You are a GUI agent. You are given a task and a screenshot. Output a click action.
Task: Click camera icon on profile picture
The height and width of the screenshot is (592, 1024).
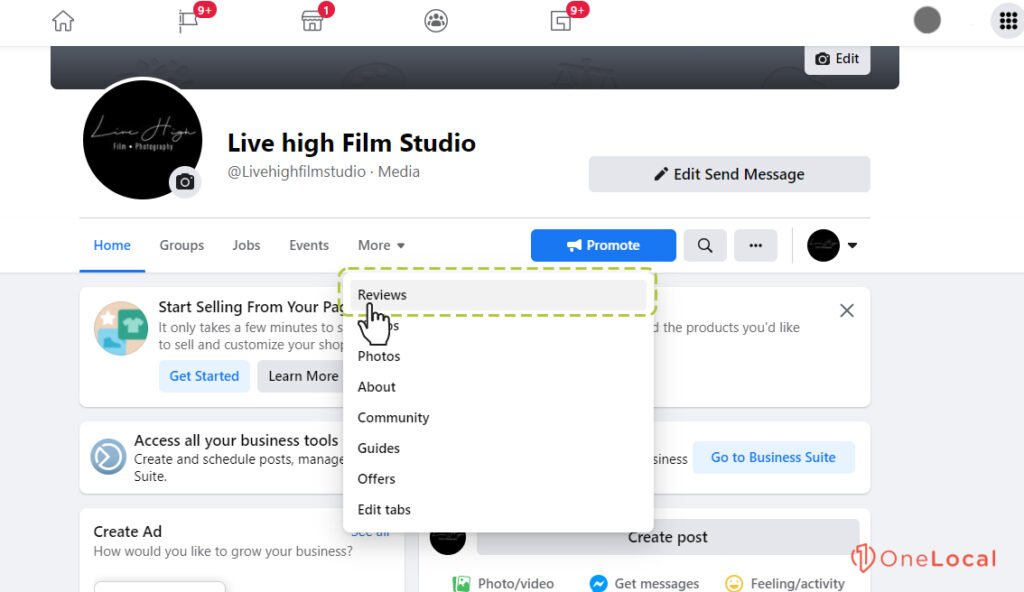point(184,182)
